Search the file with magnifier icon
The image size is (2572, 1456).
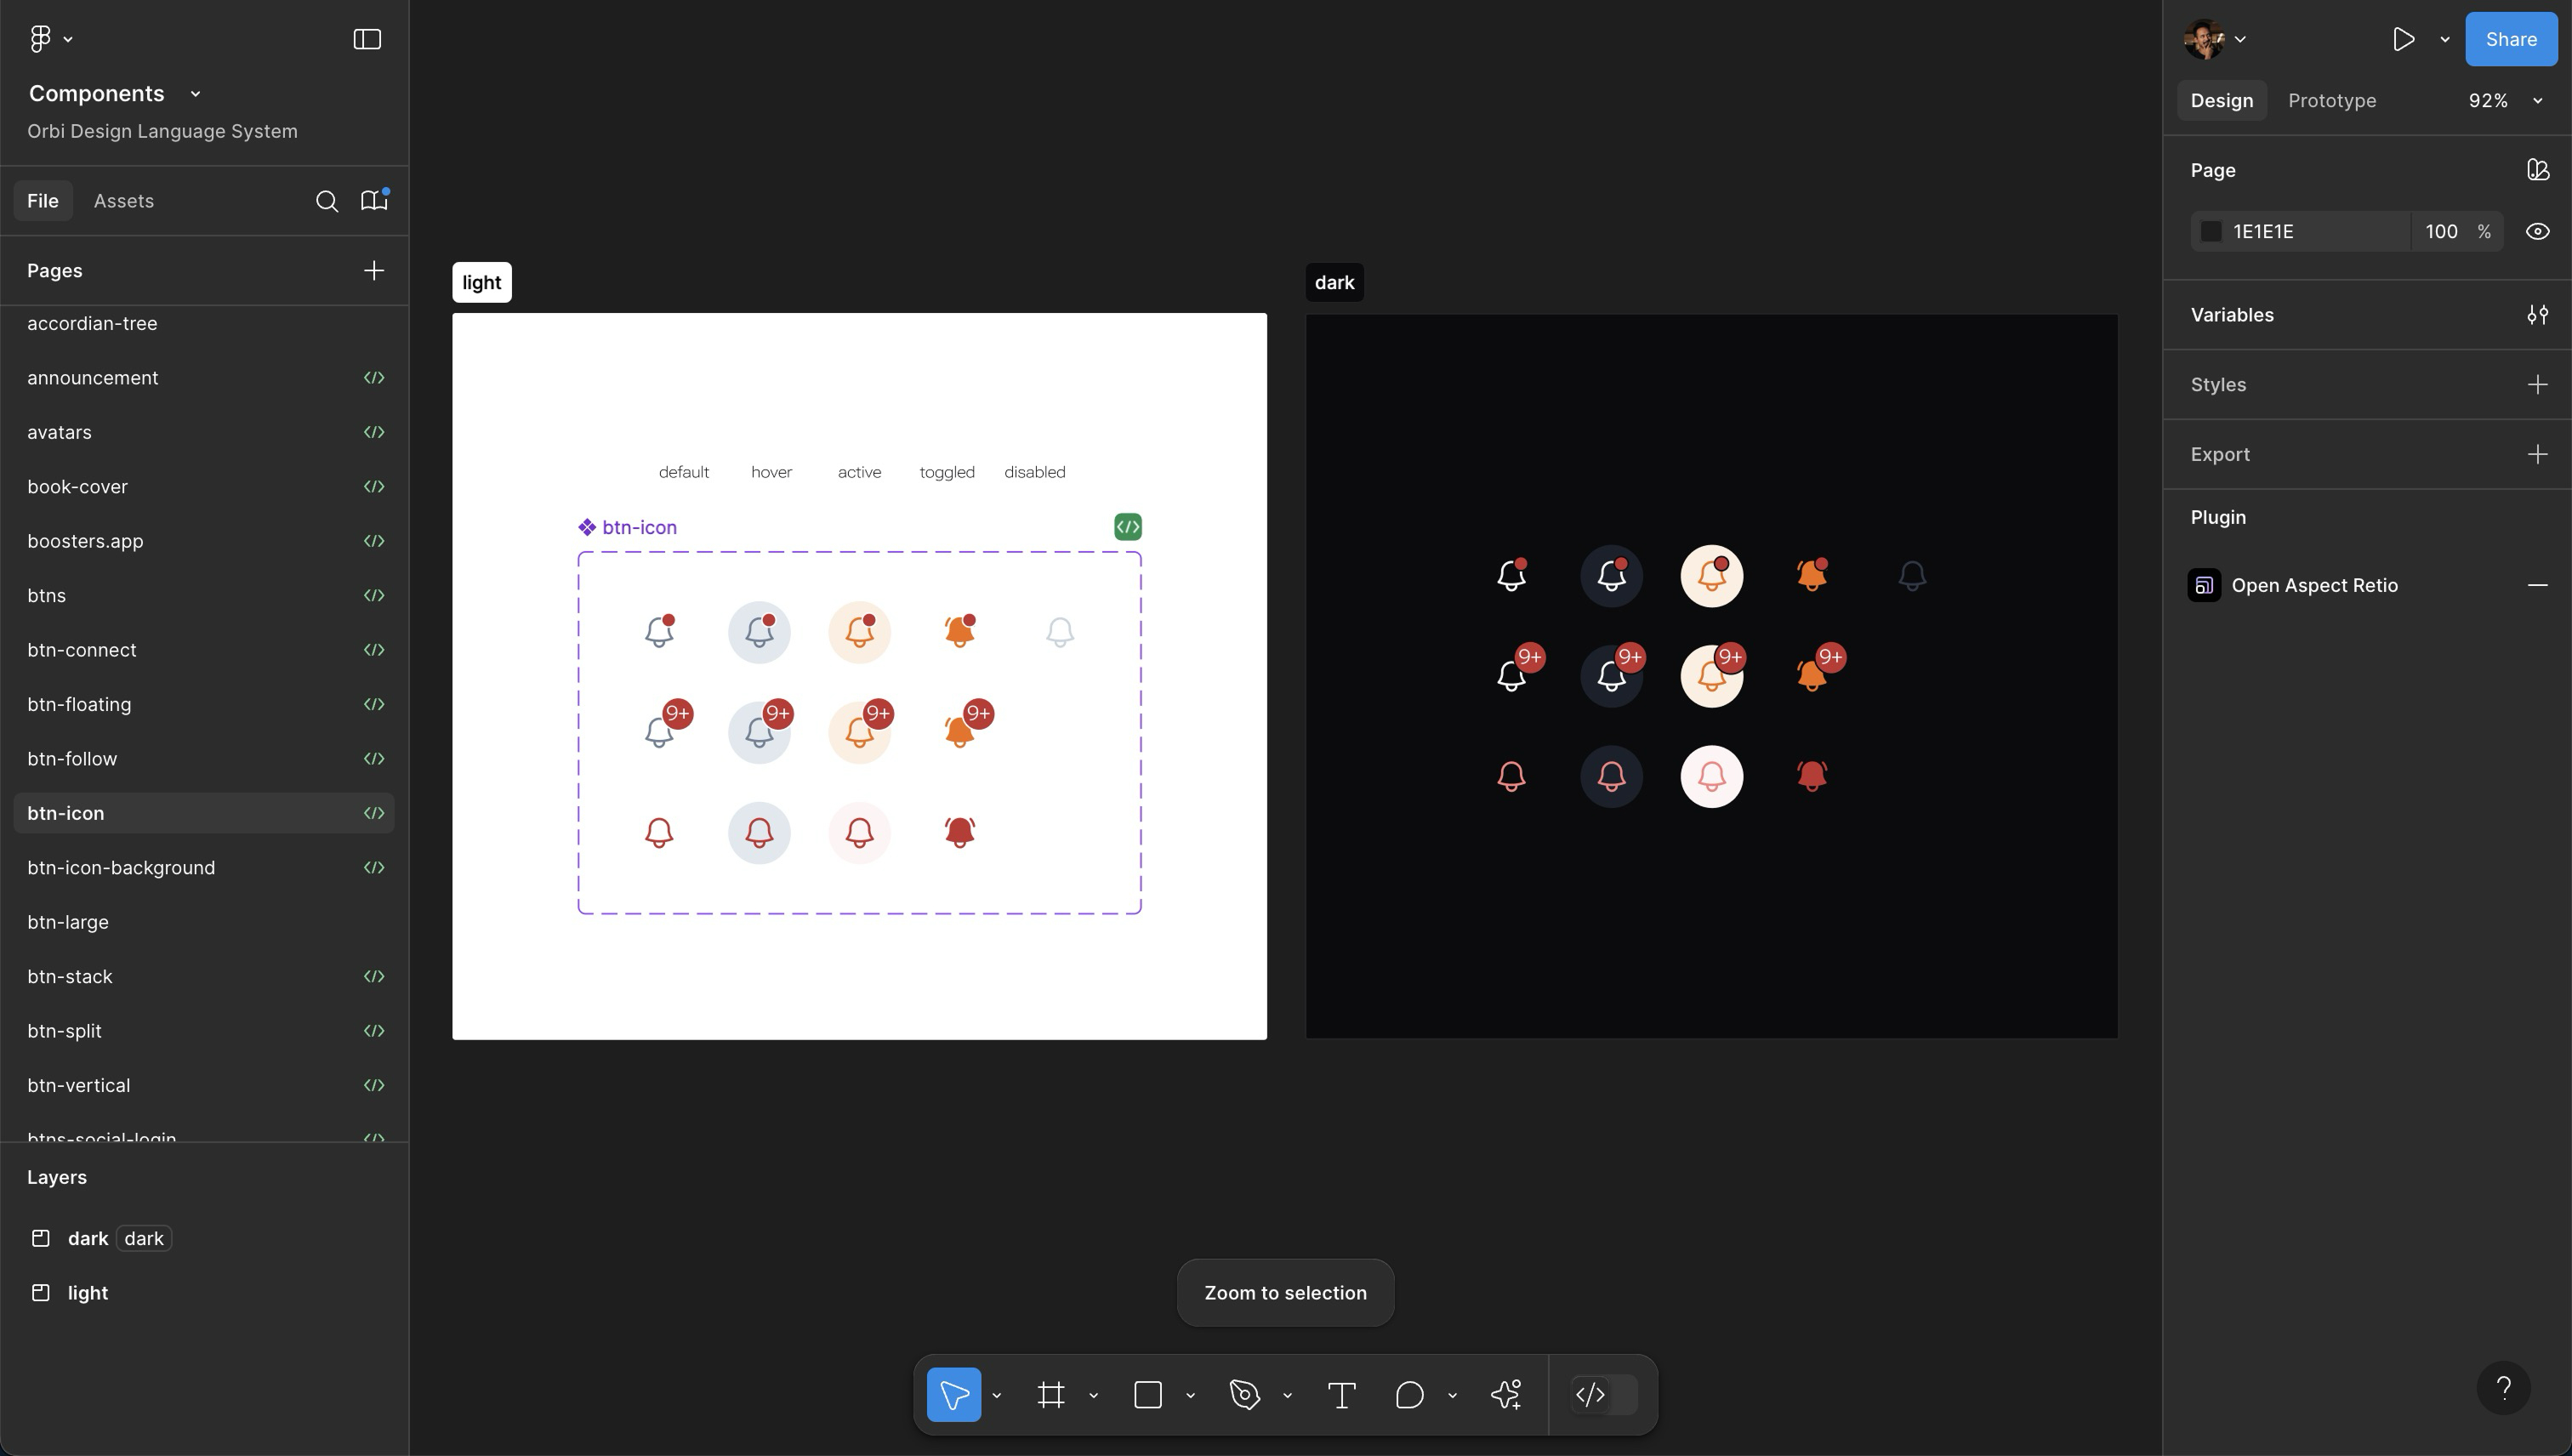click(326, 201)
